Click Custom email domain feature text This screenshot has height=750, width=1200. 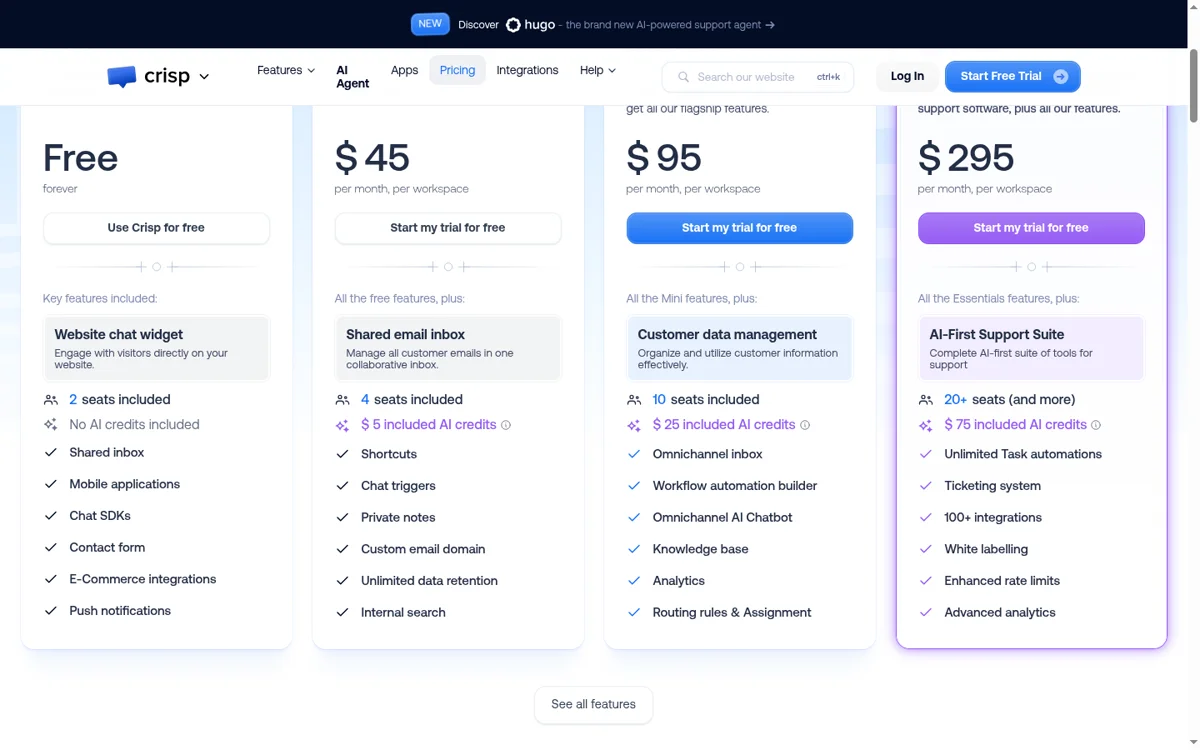pos(423,549)
